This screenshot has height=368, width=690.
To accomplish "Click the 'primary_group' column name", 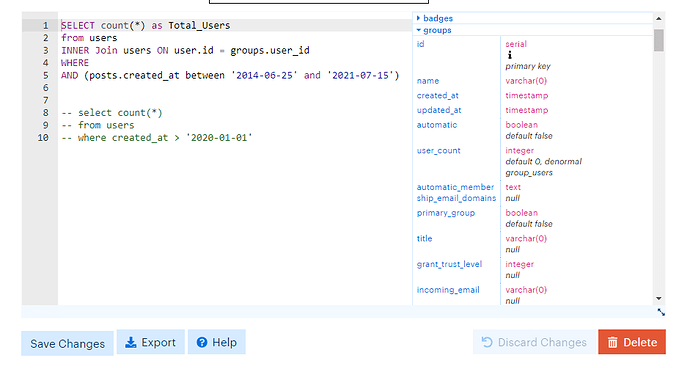I will coord(446,213).
